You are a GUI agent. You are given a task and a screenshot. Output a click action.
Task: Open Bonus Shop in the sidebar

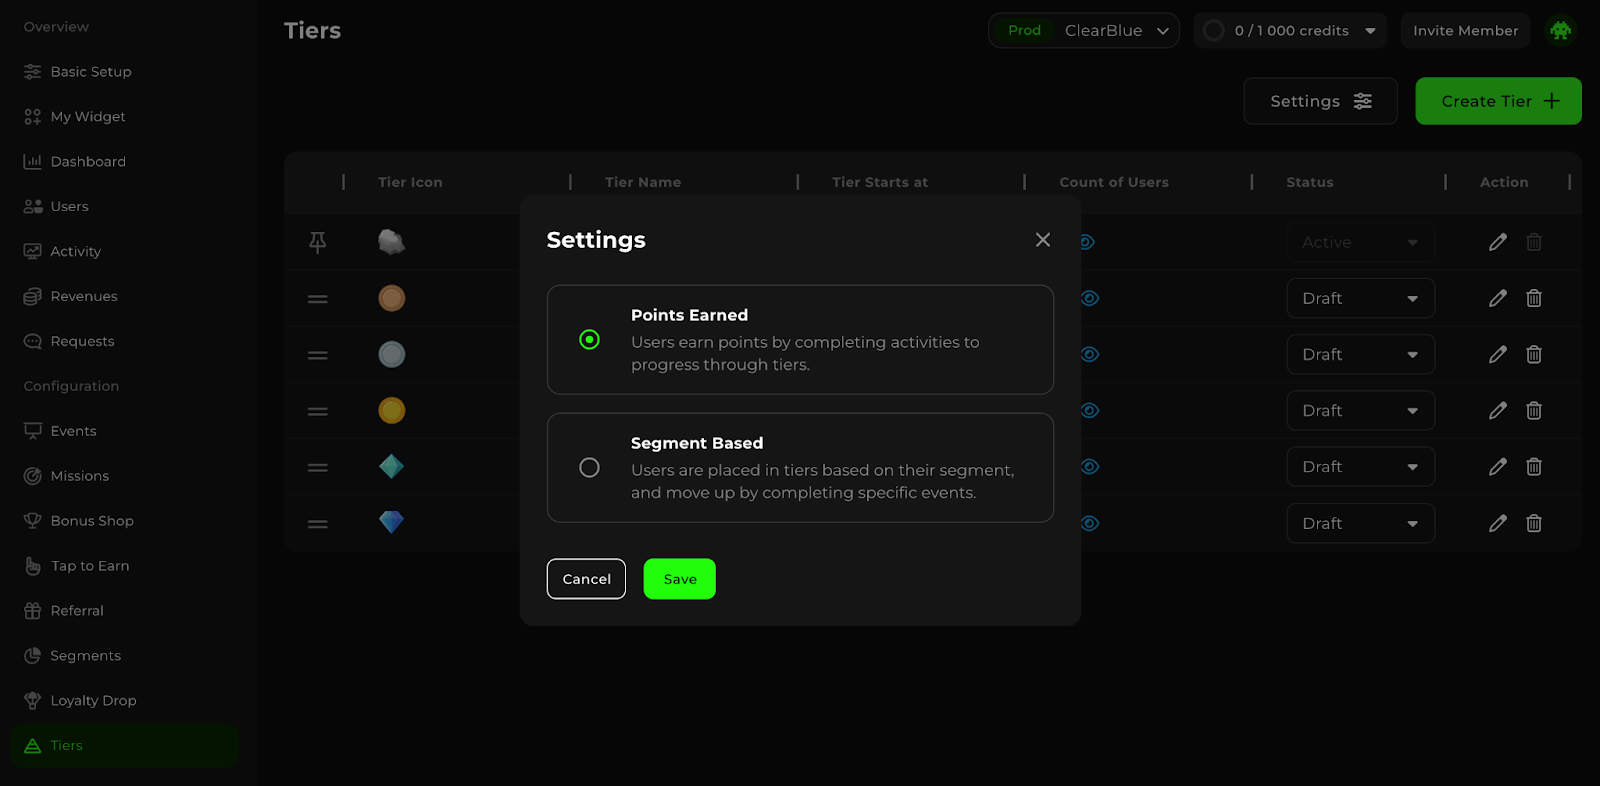click(92, 521)
